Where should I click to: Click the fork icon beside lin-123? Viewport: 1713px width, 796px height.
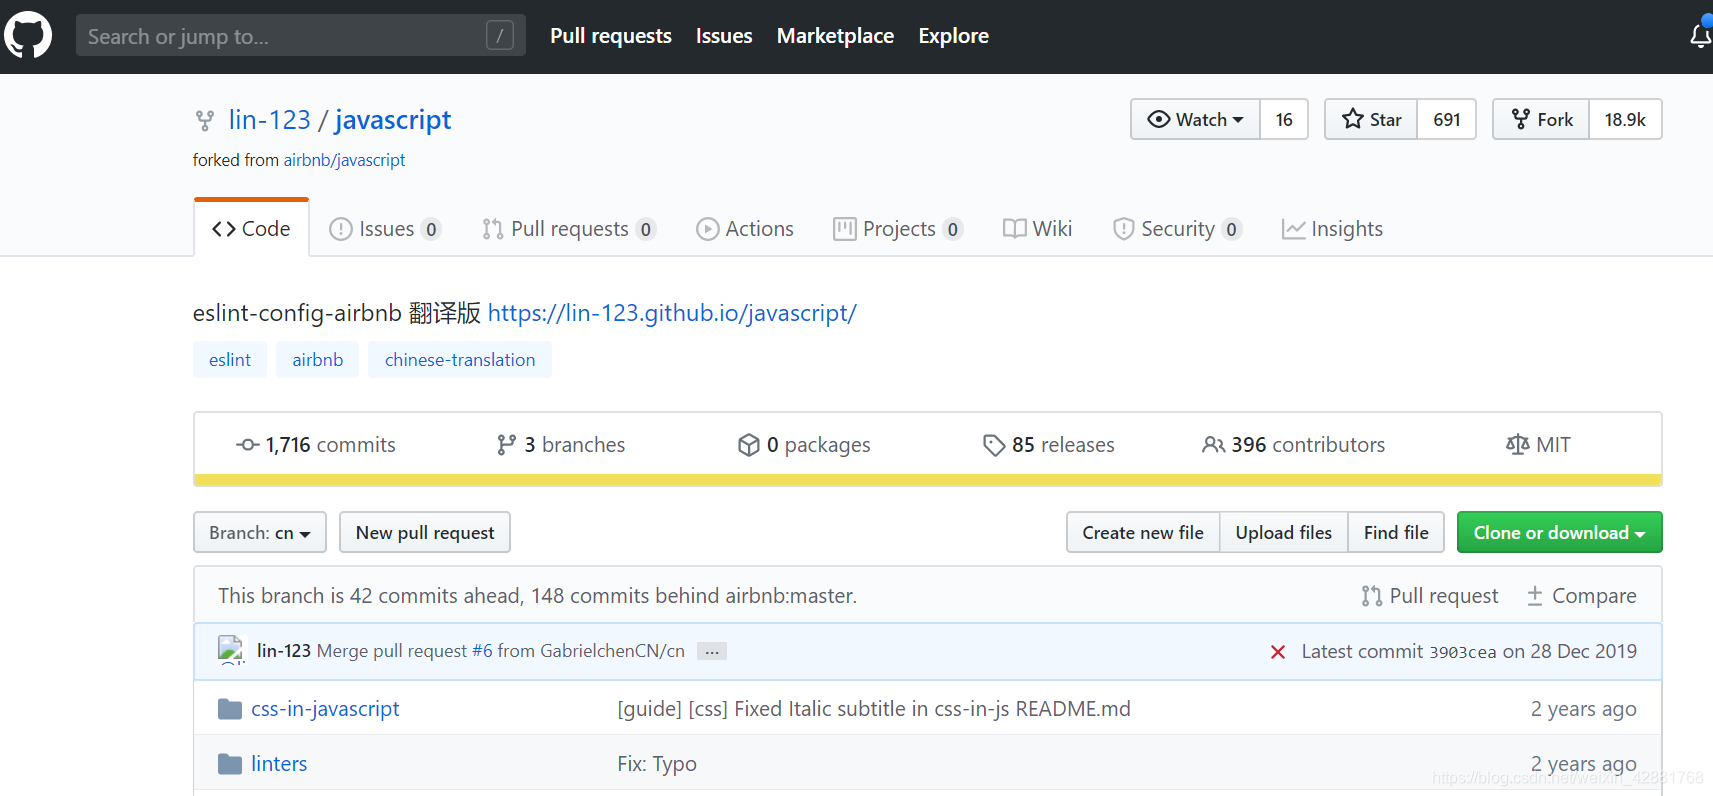(205, 121)
